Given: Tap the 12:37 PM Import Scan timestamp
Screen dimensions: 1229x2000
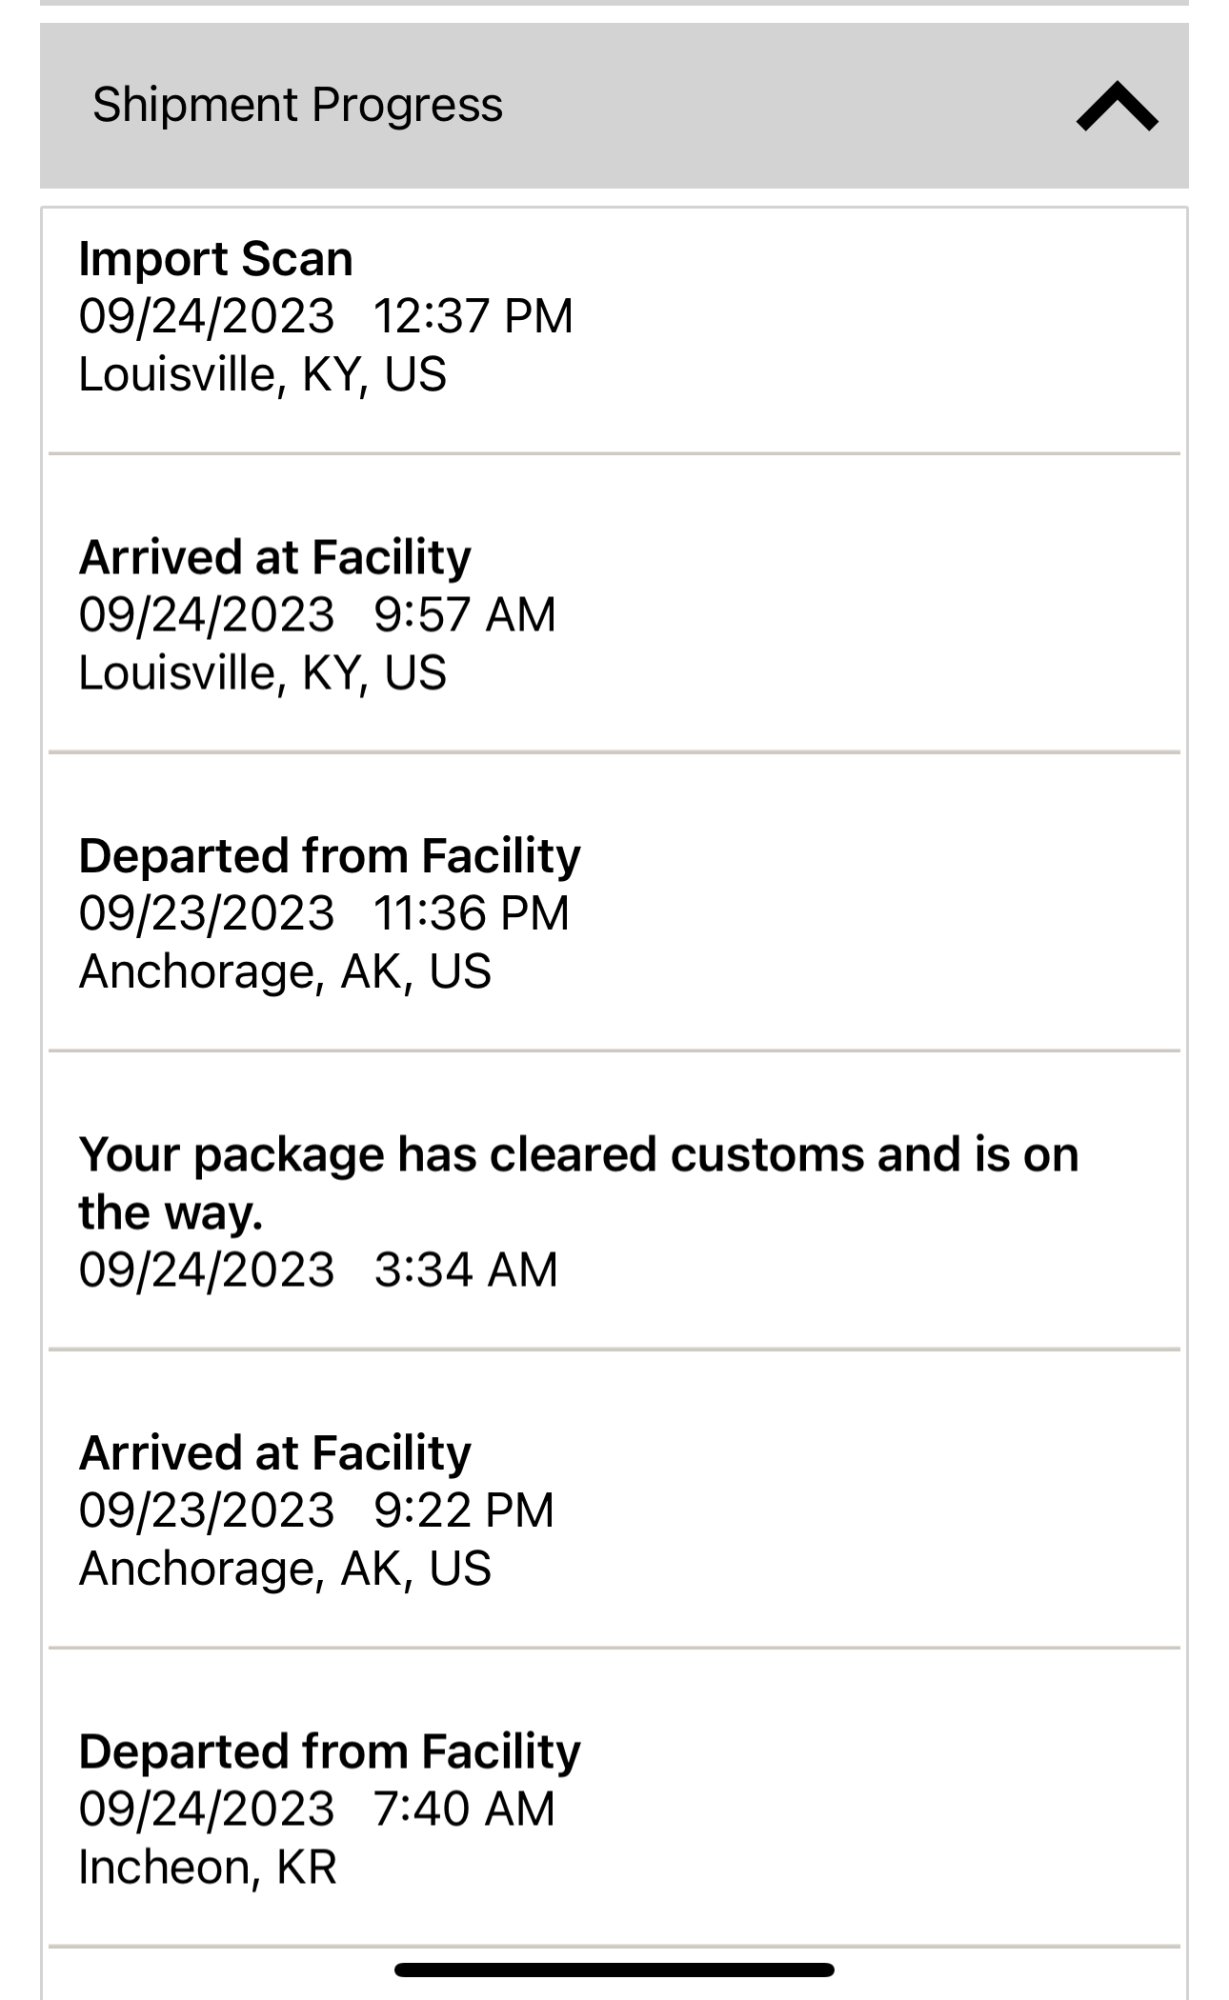Looking at the screenshot, I should (x=326, y=316).
